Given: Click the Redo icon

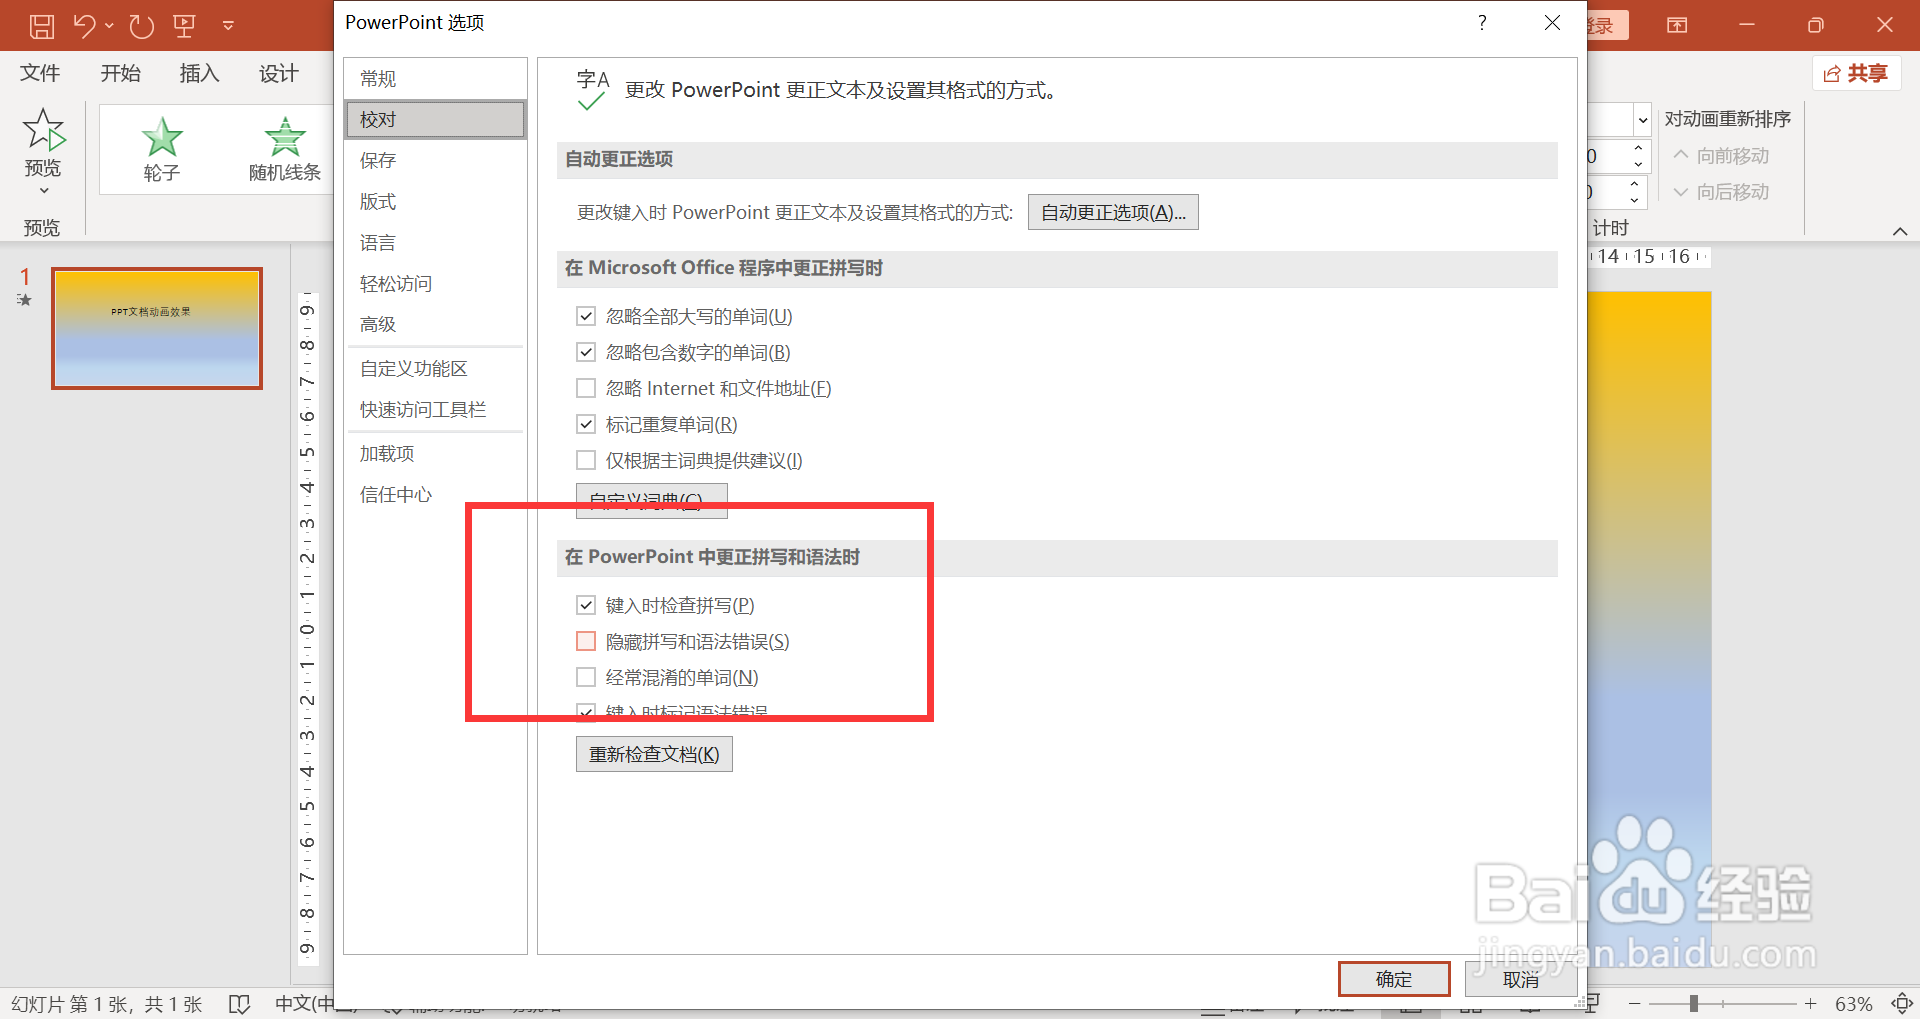Looking at the screenshot, I should (142, 26).
